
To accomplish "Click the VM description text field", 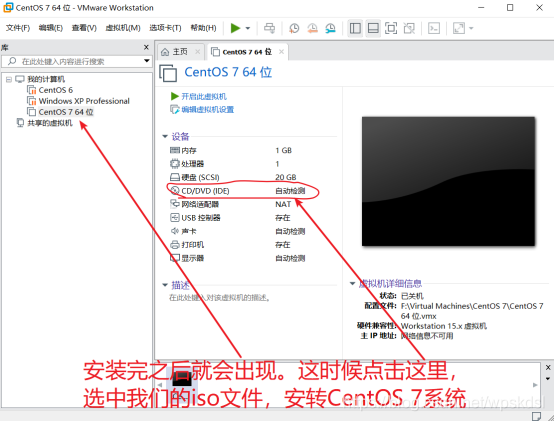I will tap(220, 298).
